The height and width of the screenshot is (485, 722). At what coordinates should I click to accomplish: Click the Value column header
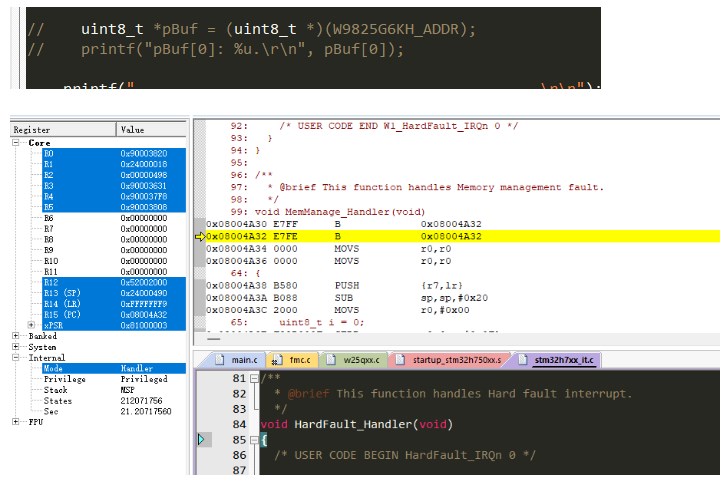click(151, 130)
